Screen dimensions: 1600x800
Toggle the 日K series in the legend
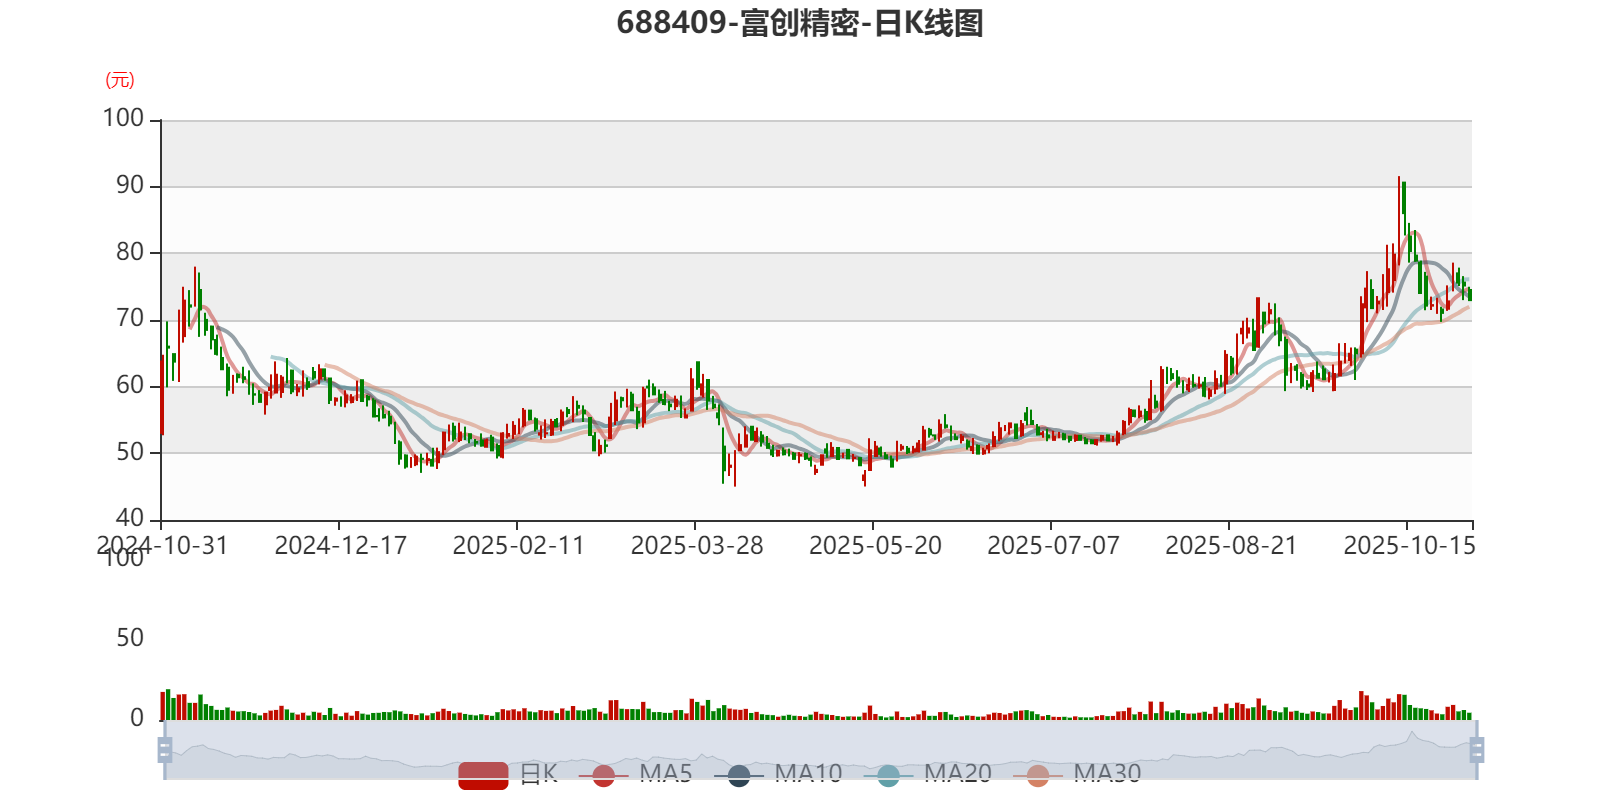point(508,774)
